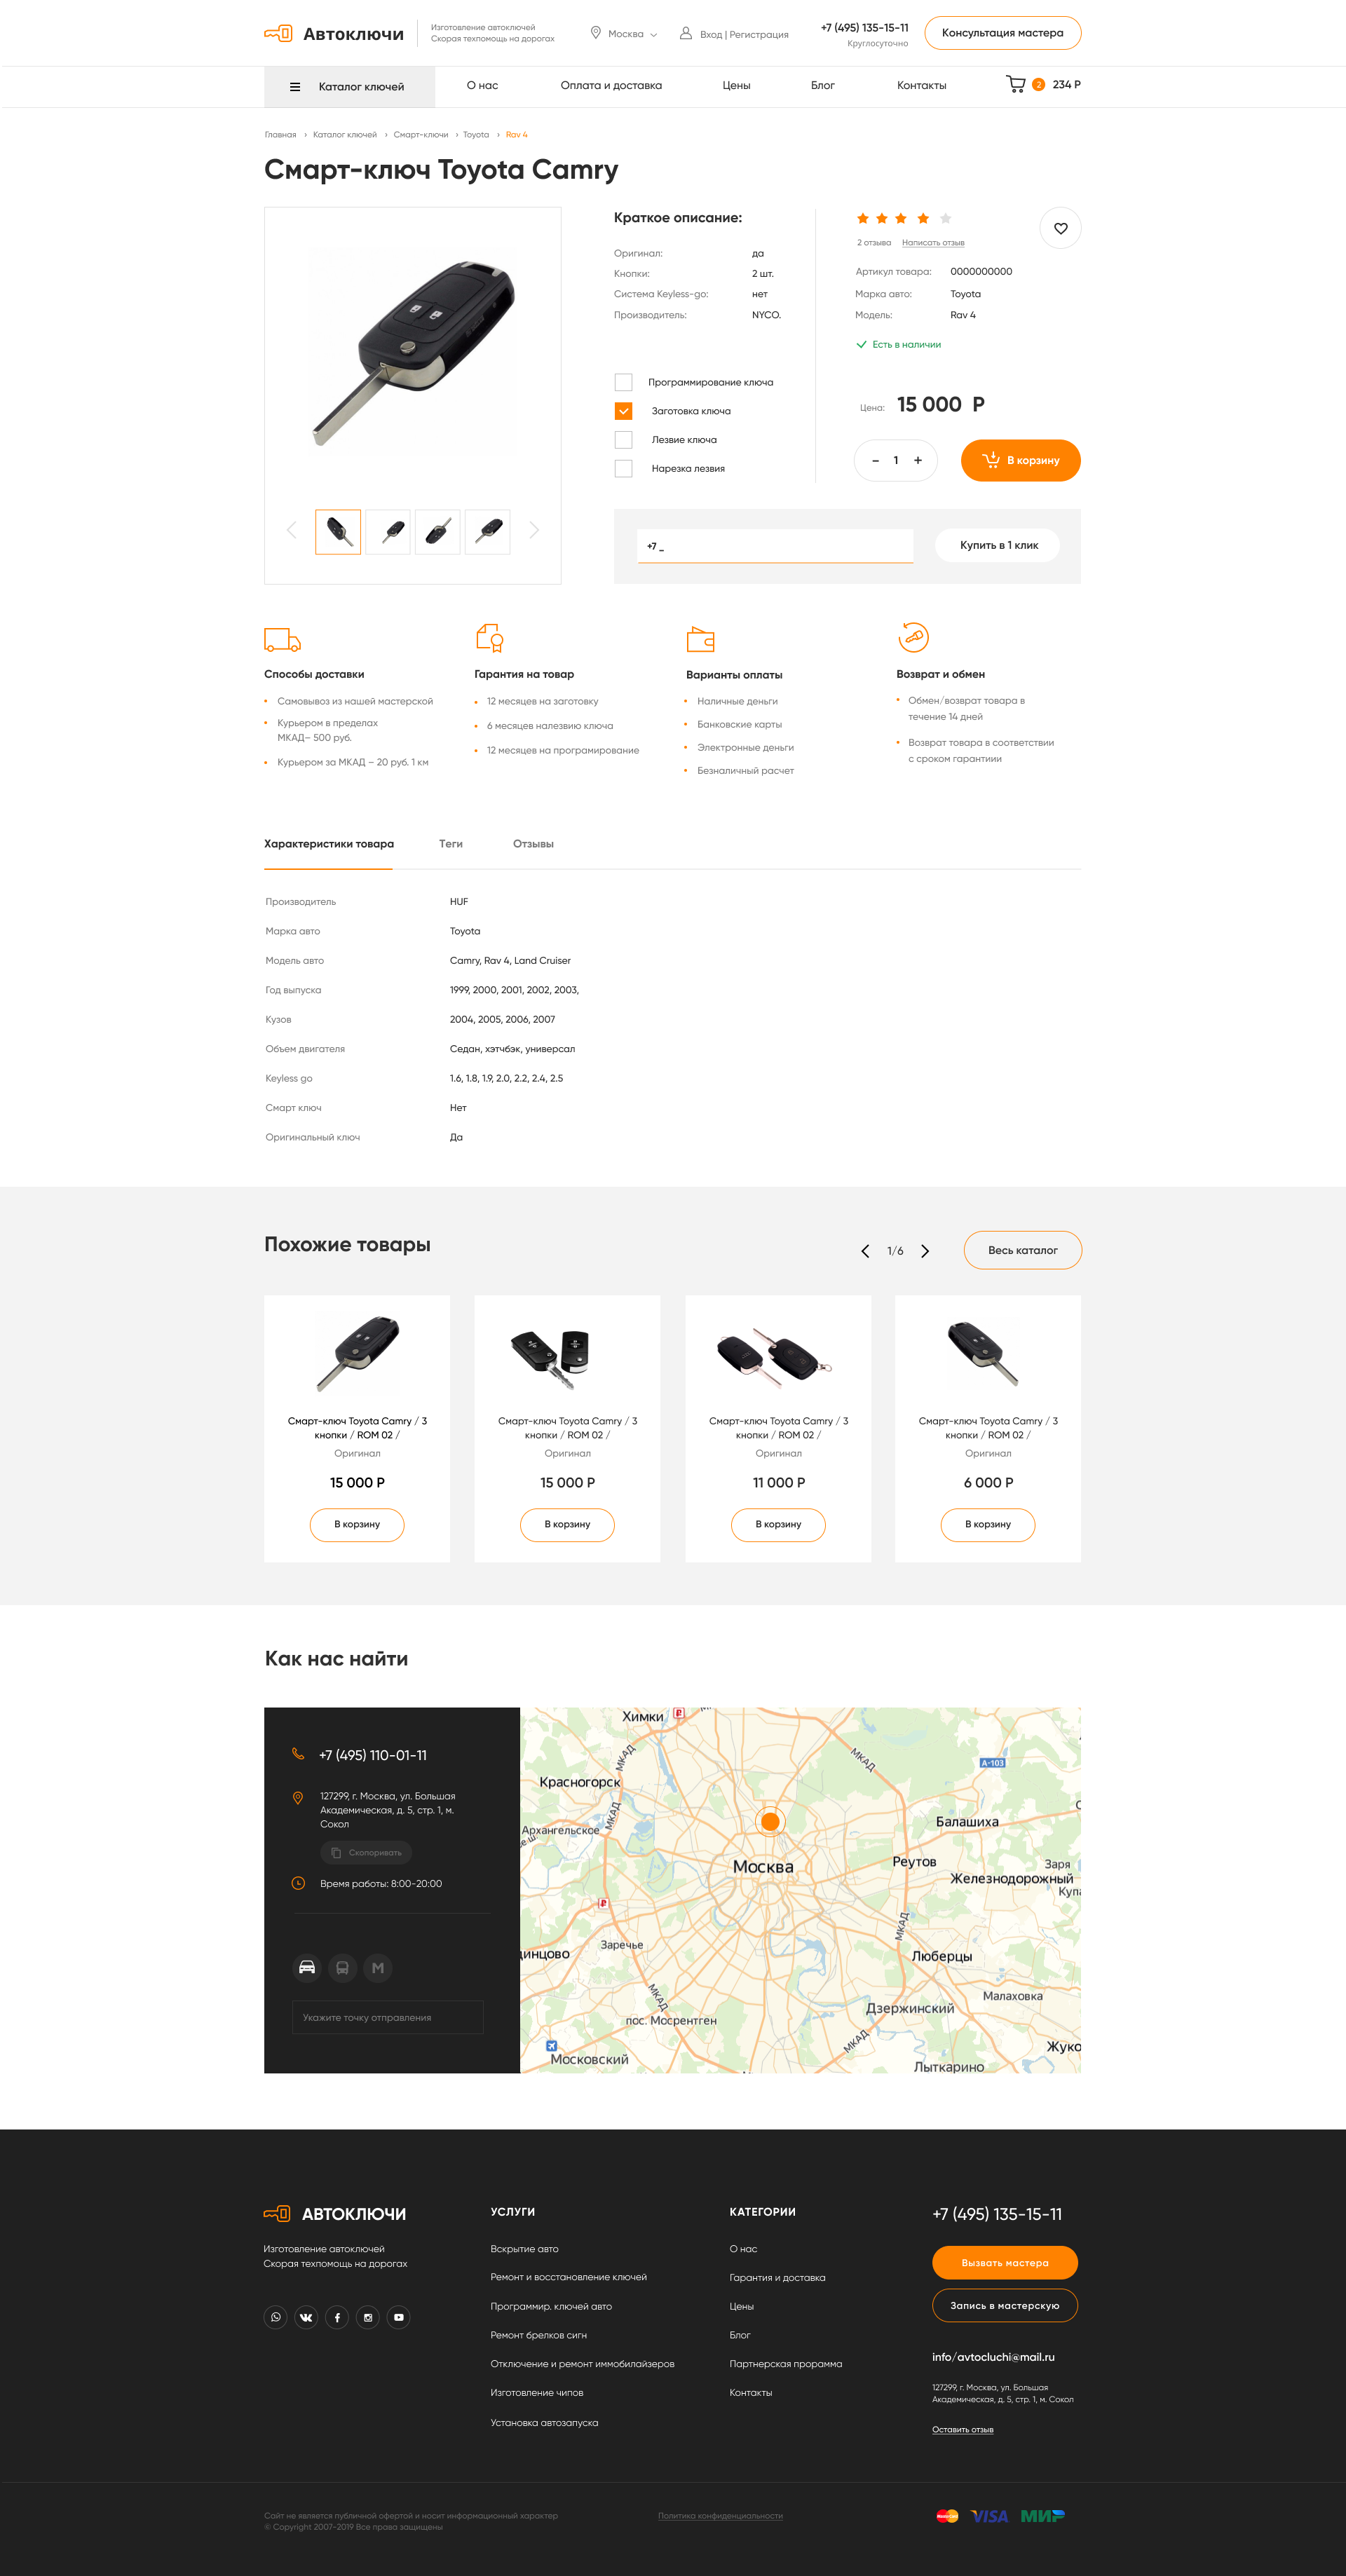The width and height of the screenshot is (1346, 2576).
Task: Open the VK social icon
Action: pyautogui.click(x=306, y=2317)
